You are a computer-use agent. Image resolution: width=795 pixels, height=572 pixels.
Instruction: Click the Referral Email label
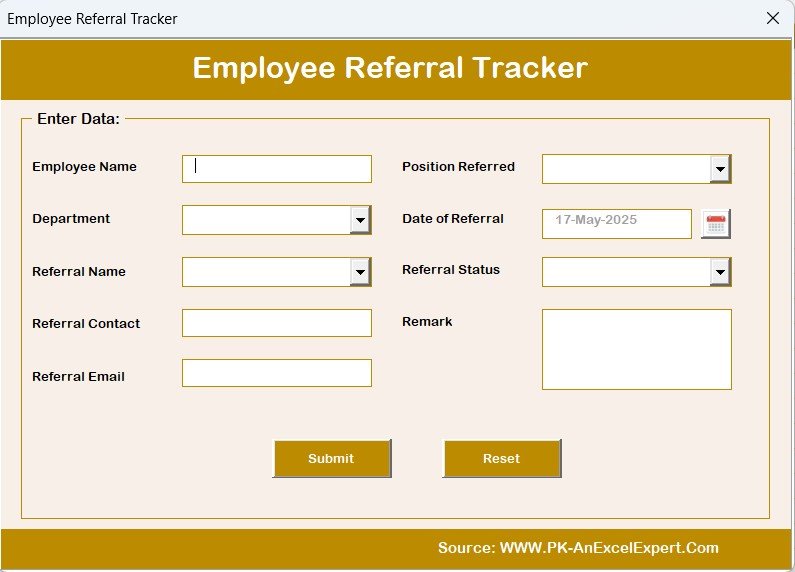[78, 376]
